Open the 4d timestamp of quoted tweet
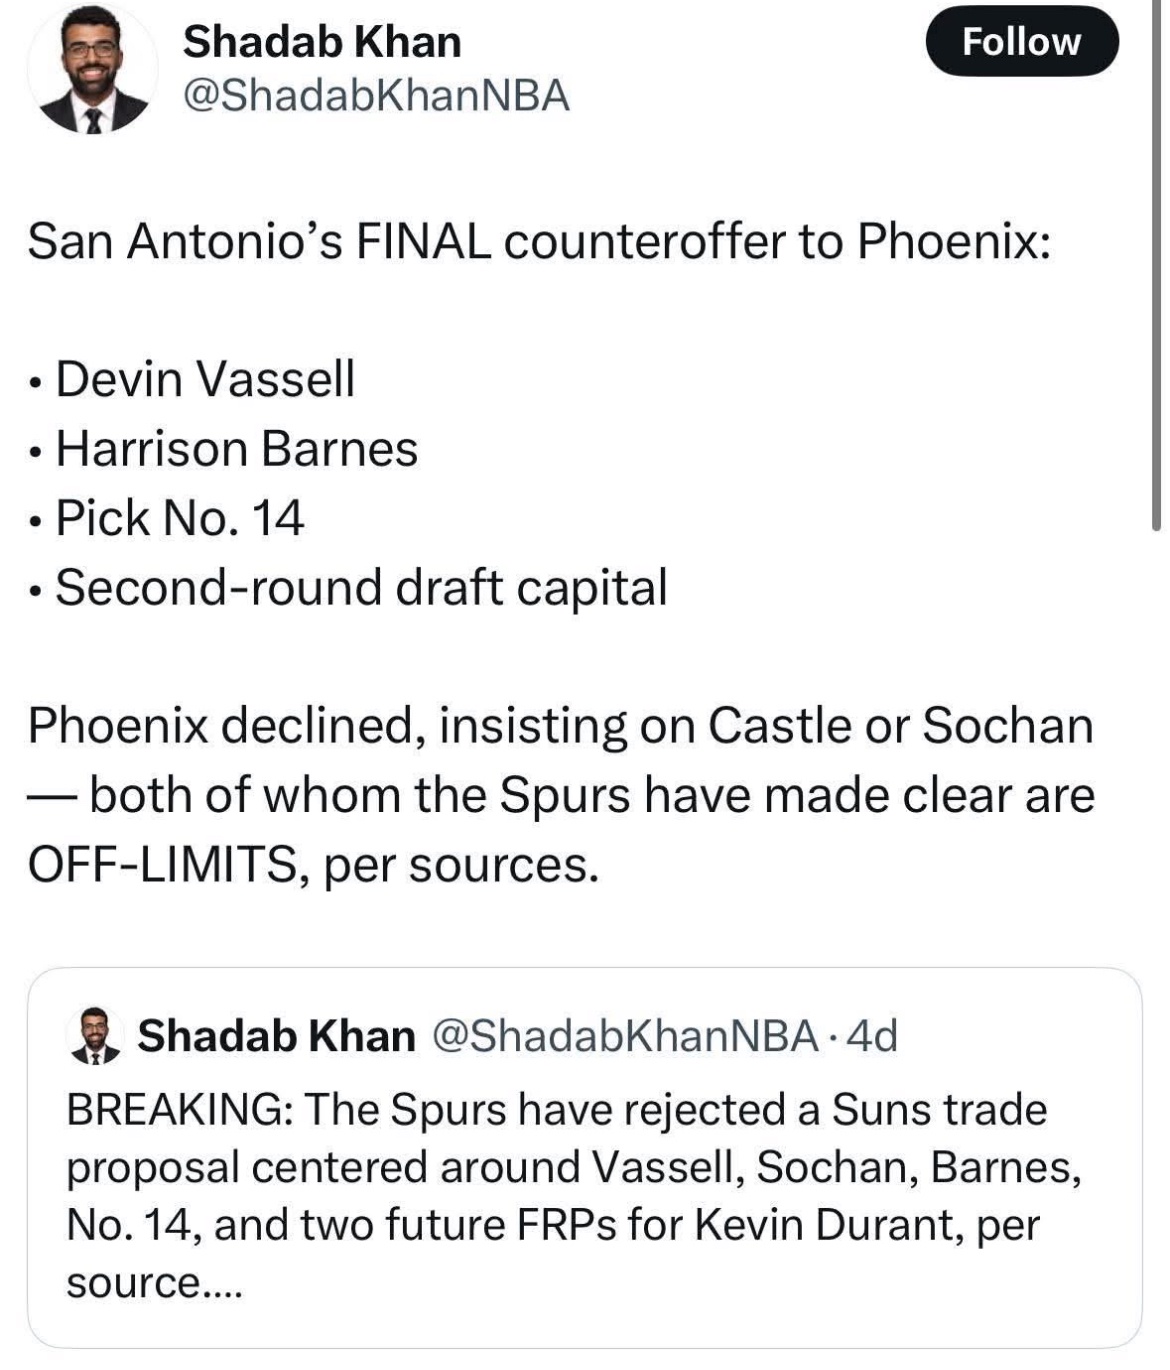This screenshot has width=1170, height=1370. [872, 1036]
